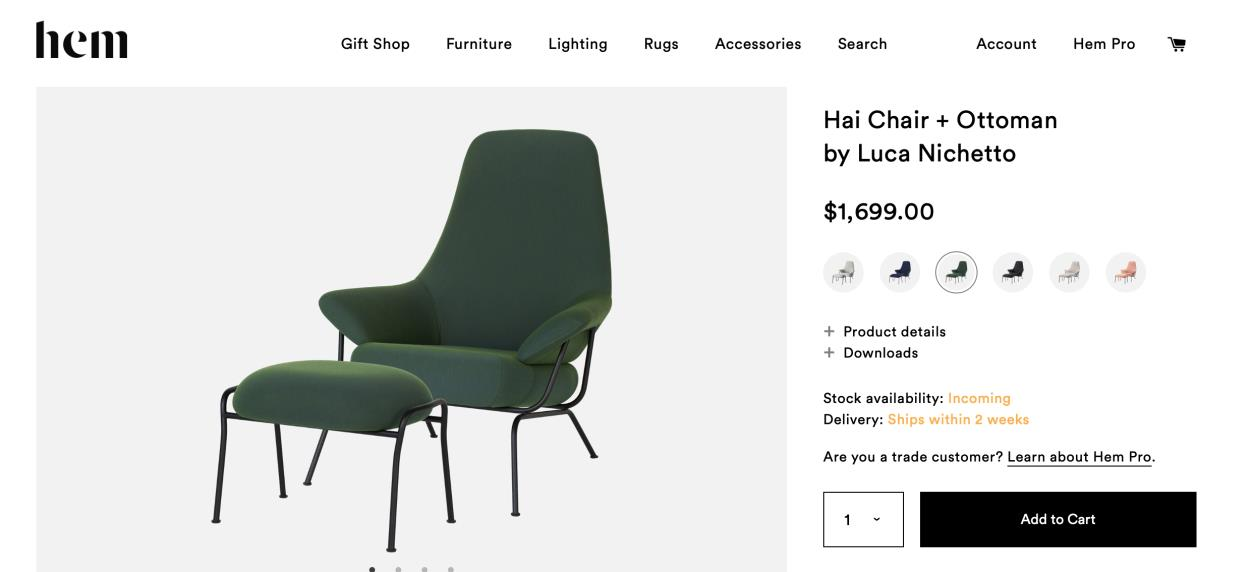
Task: Open the Furniture menu
Action: 479,44
